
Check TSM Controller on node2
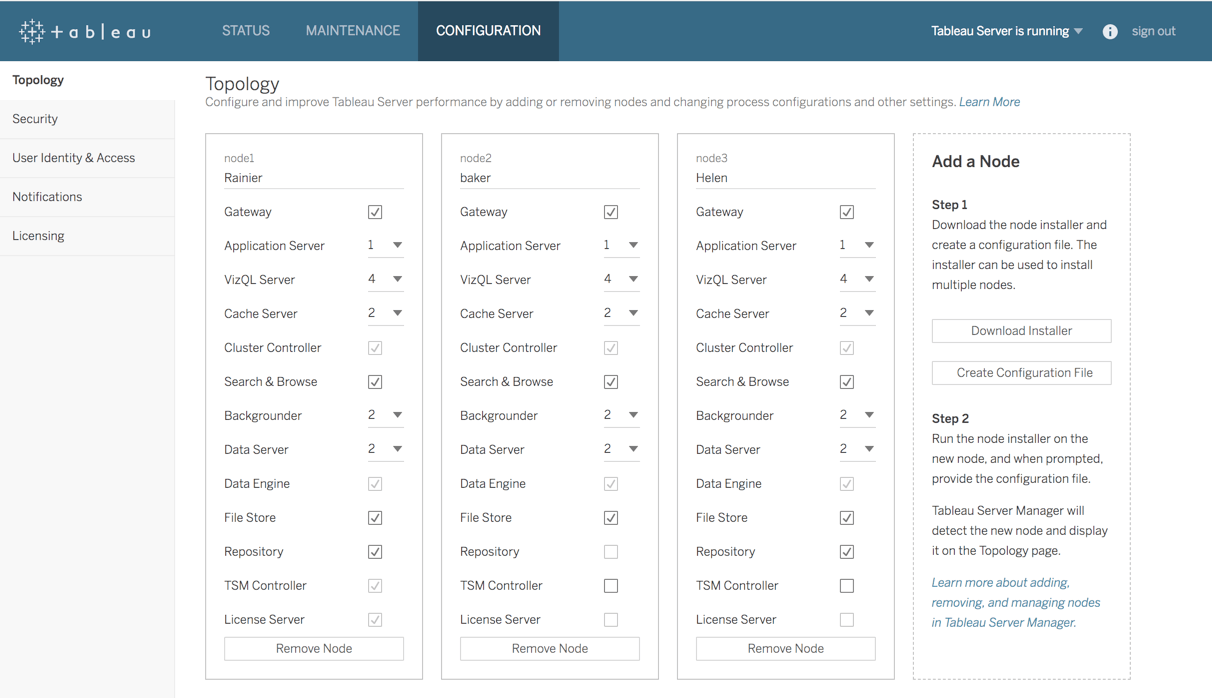611,586
